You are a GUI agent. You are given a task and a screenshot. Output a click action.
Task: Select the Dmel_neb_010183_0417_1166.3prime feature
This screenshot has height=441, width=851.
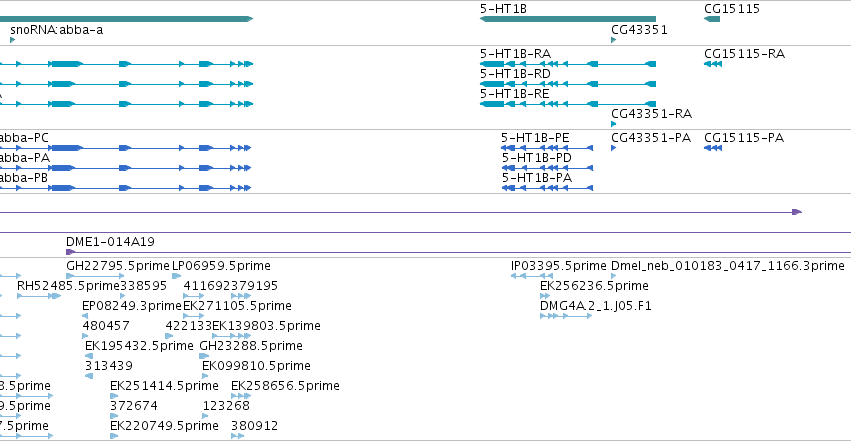click(614, 276)
